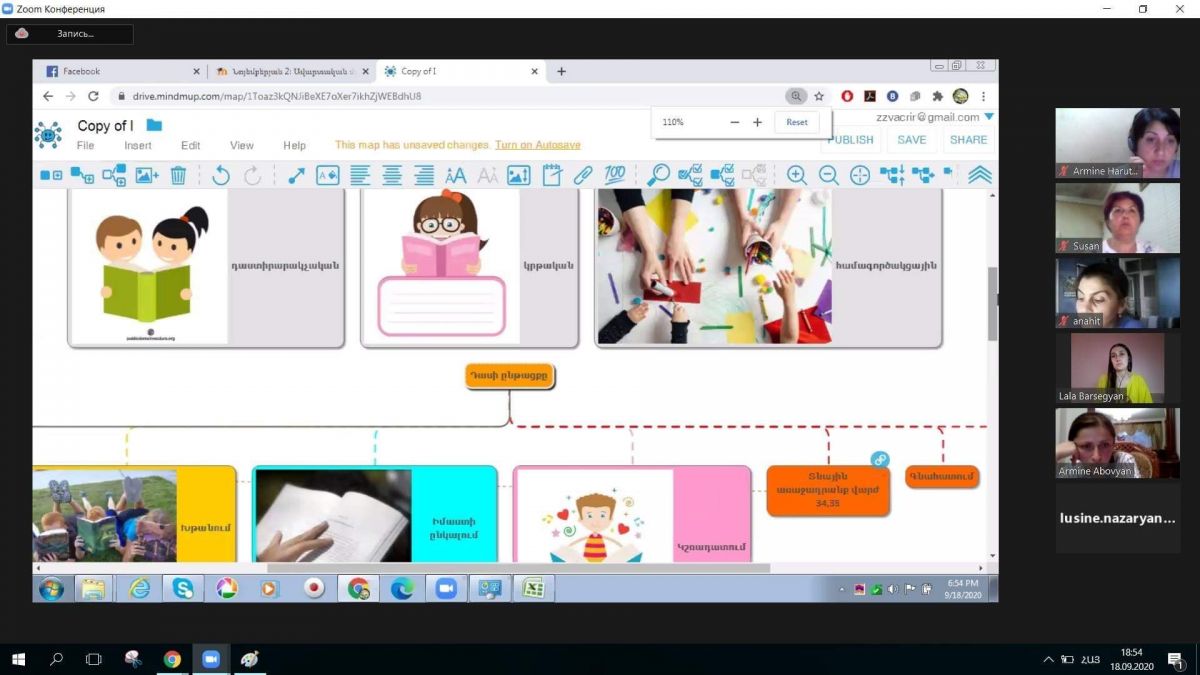Open the attachment paperclip tool
Viewport: 1200px width, 675px height.
(x=583, y=175)
